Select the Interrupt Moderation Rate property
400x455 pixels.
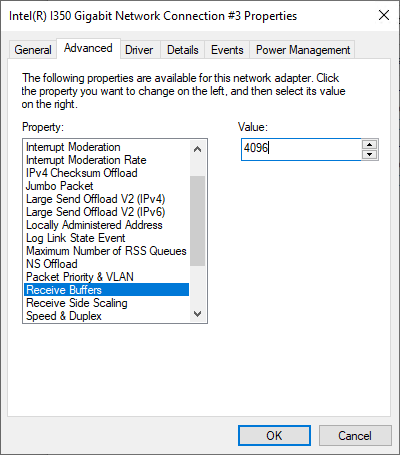click(x=107, y=160)
